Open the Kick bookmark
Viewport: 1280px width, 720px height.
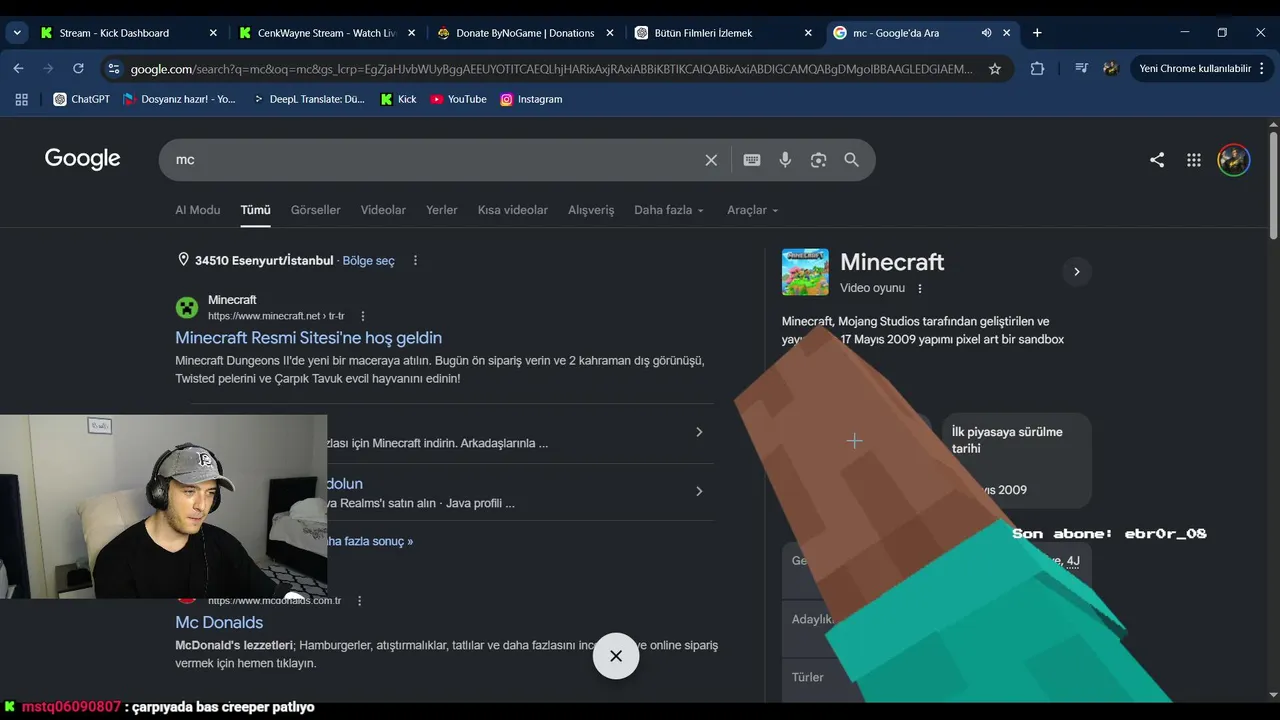click(398, 99)
